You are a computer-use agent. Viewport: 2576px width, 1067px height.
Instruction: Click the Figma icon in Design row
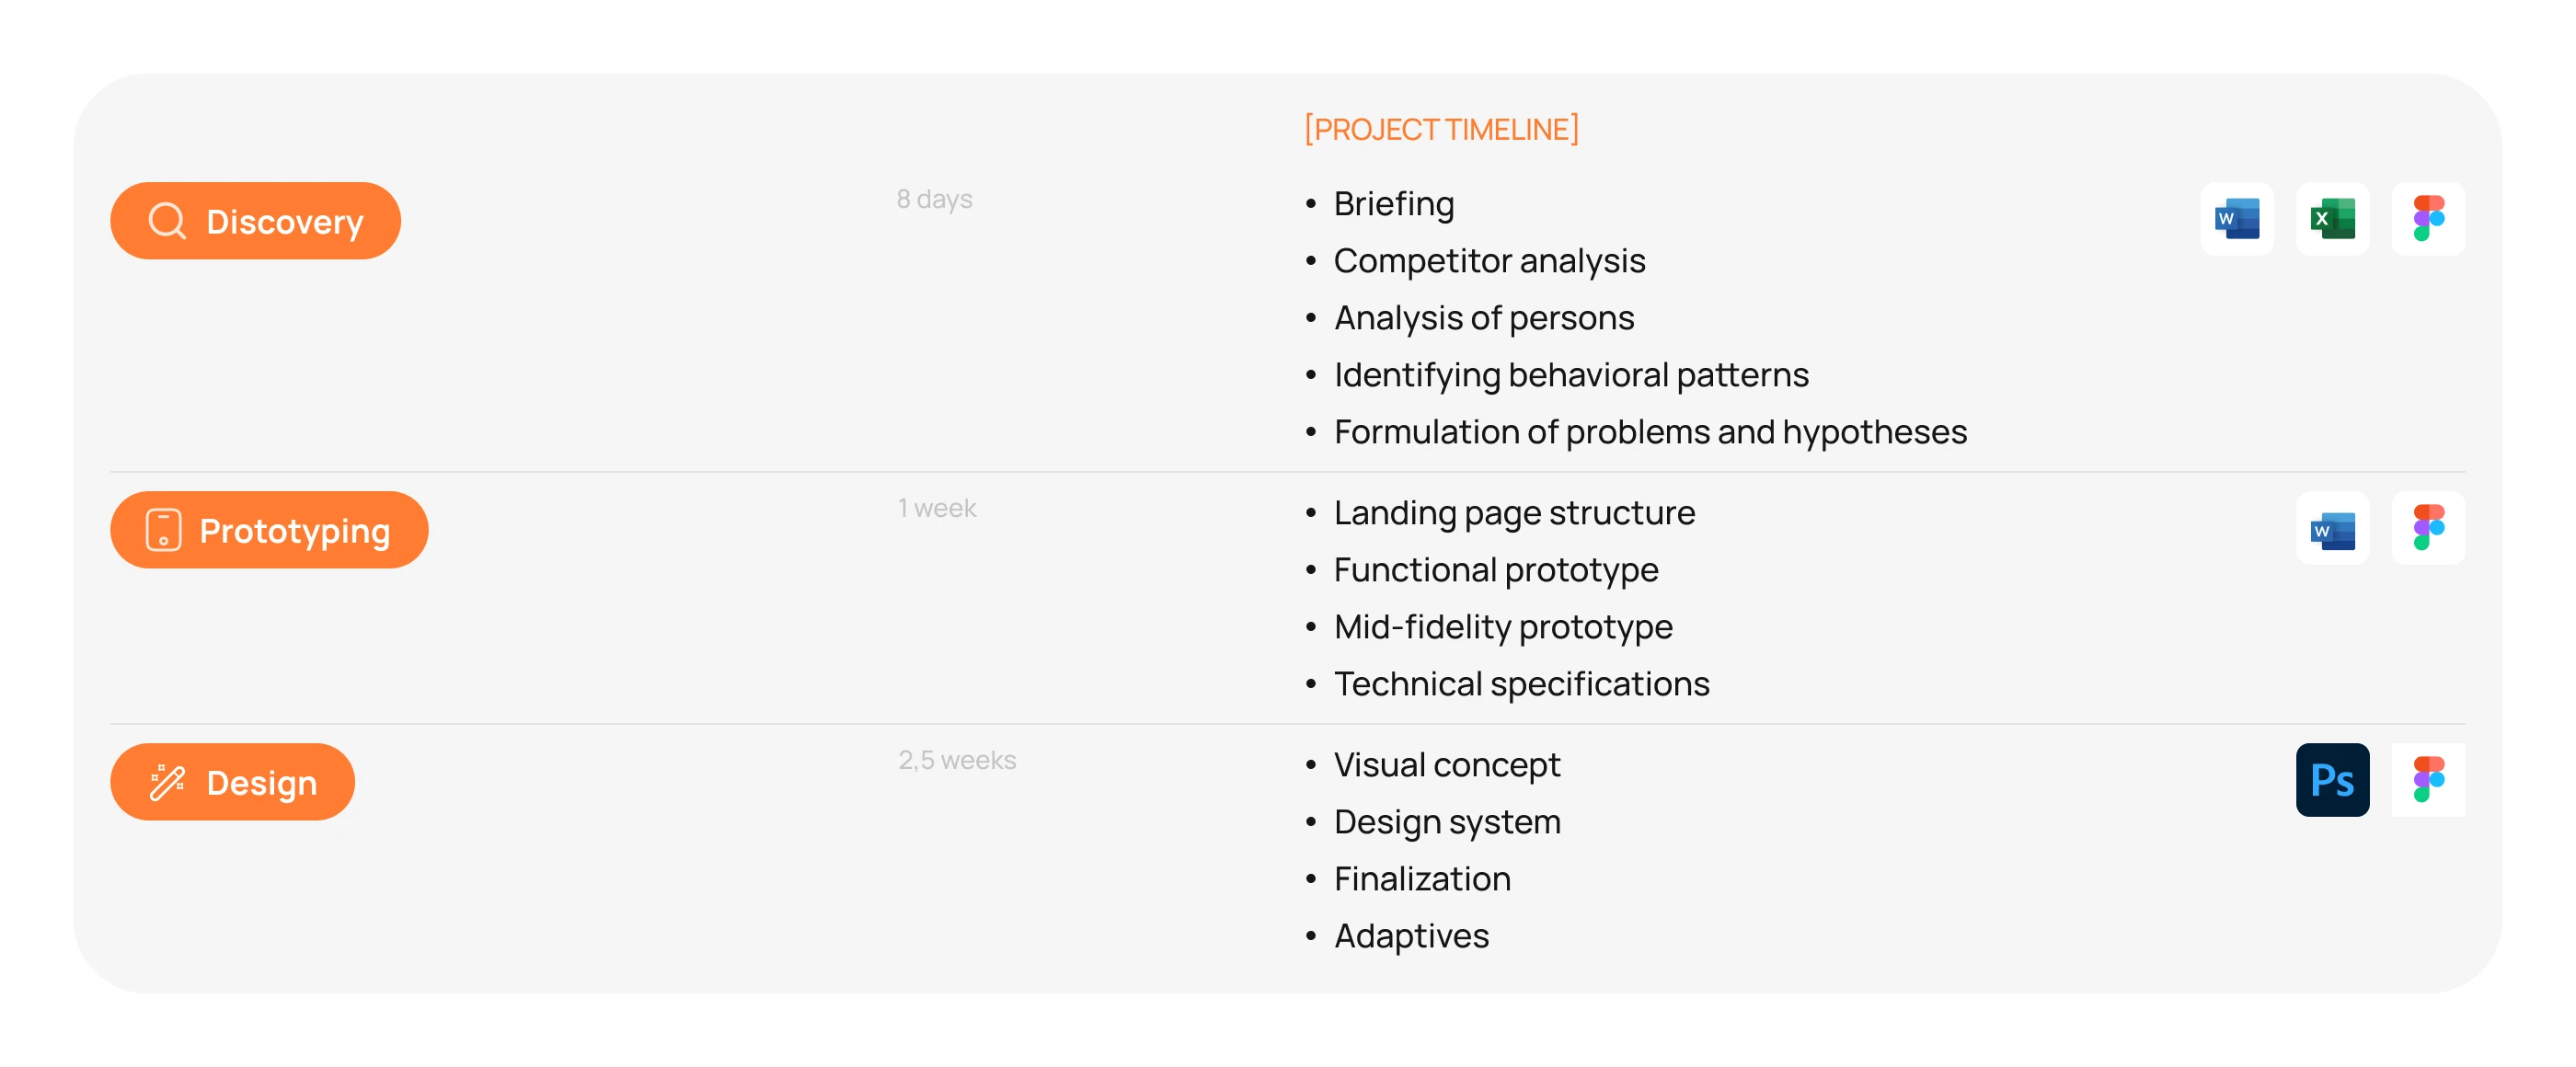2428,780
